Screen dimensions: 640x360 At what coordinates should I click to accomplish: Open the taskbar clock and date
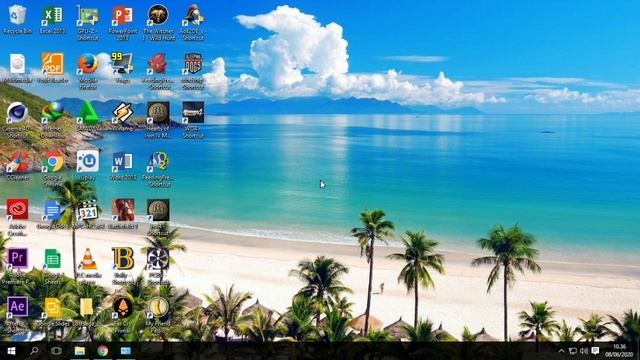point(619,351)
